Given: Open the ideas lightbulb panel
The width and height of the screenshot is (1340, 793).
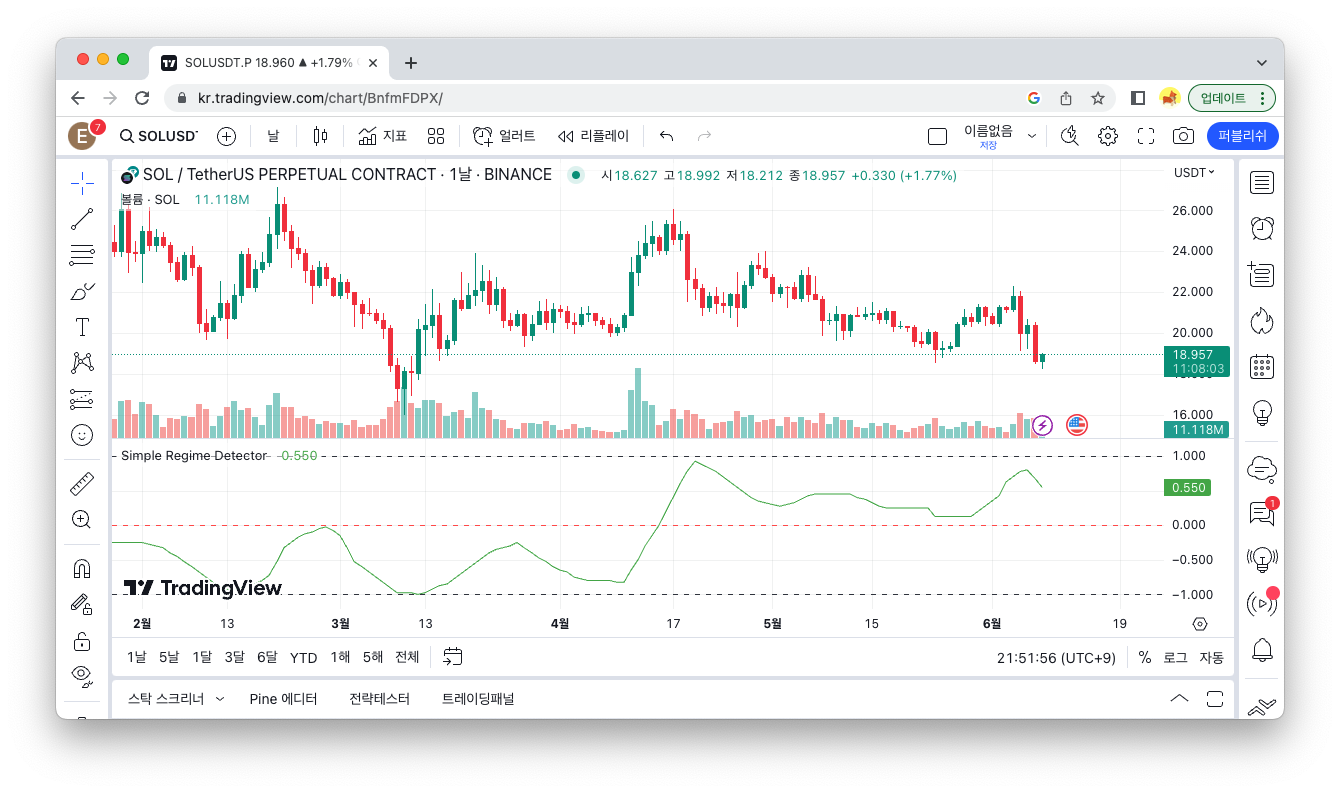Looking at the screenshot, I should 1262,412.
